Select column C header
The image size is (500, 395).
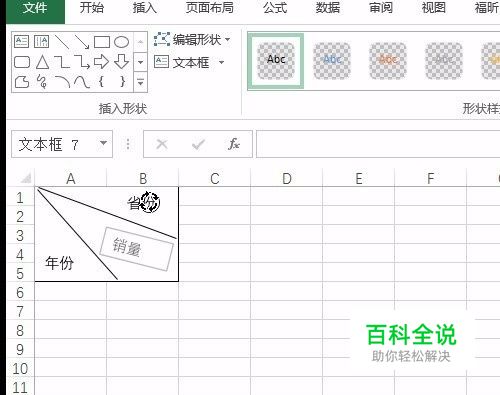[x=215, y=178]
